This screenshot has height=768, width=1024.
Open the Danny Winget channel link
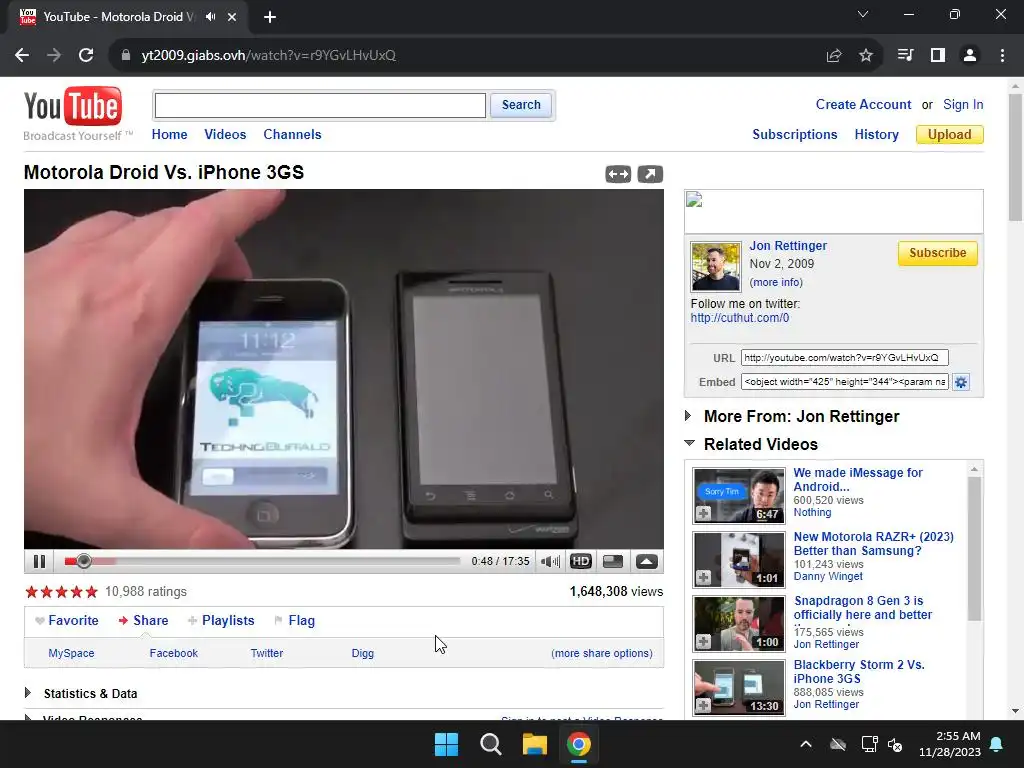(x=827, y=577)
